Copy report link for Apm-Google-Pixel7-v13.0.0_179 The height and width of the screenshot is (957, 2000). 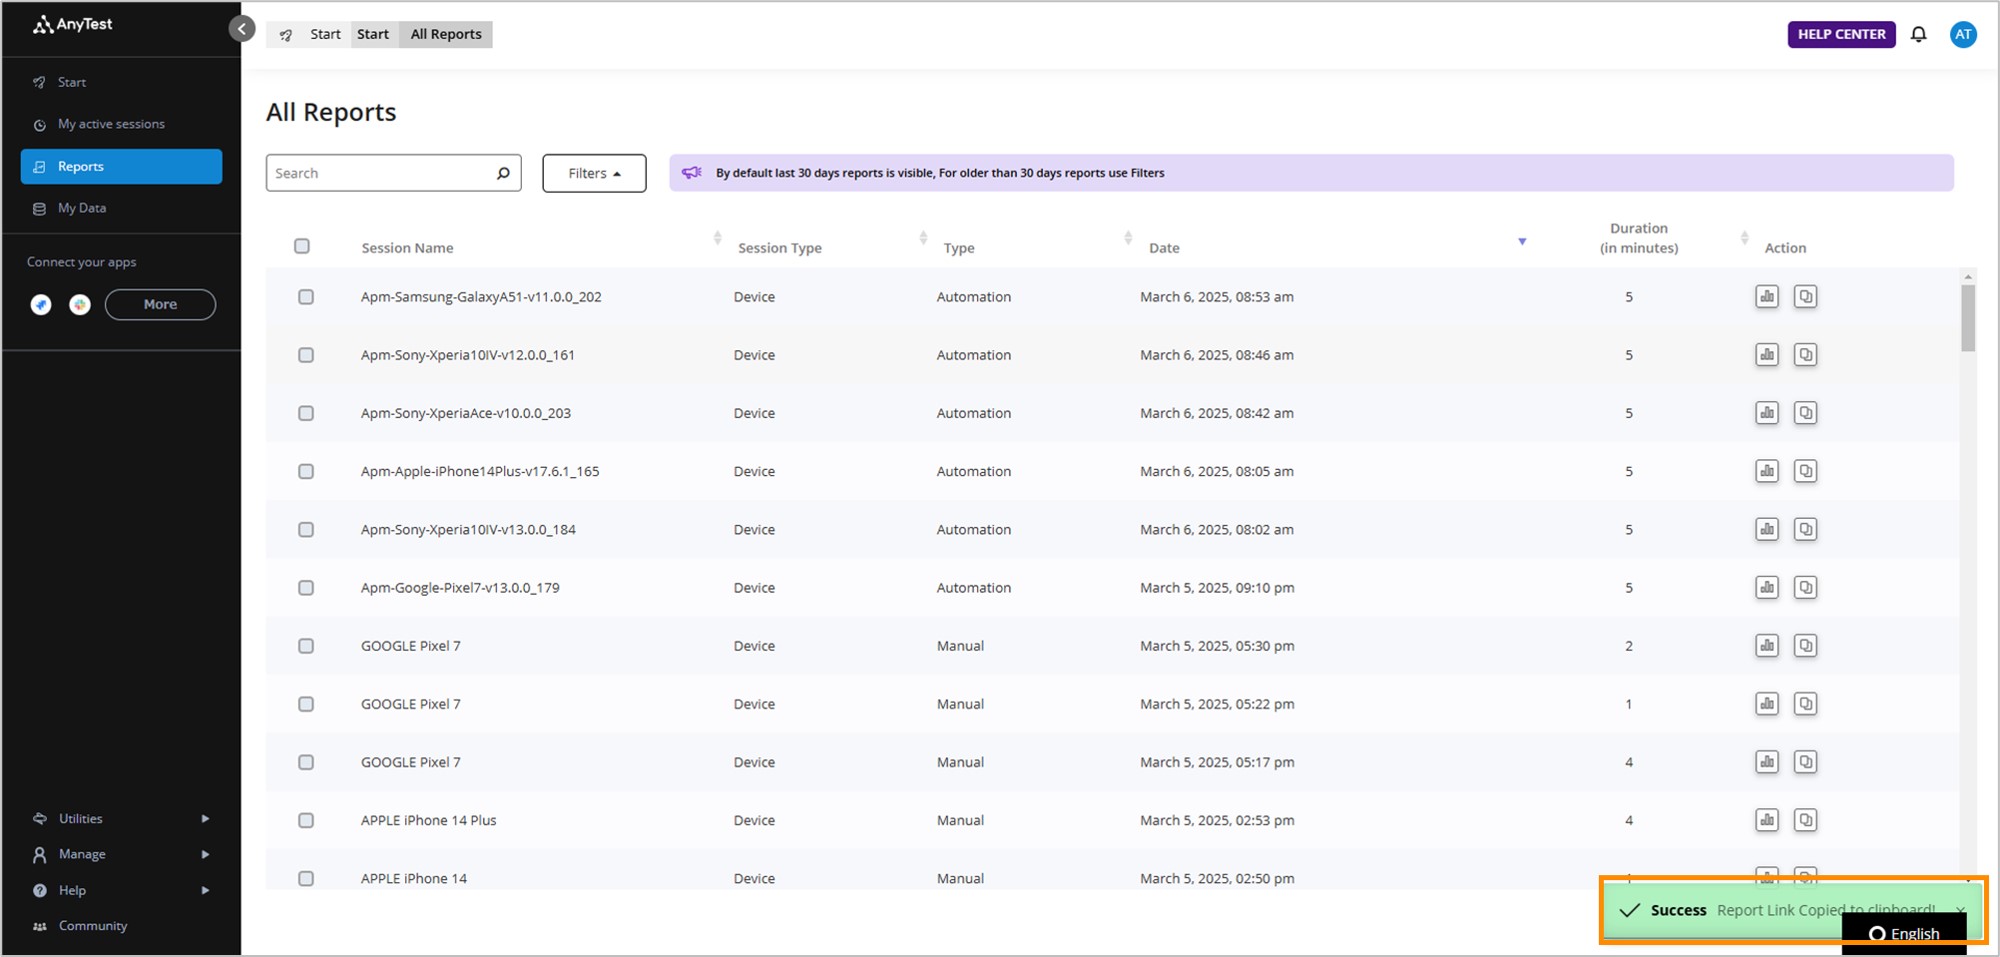click(1805, 587)
